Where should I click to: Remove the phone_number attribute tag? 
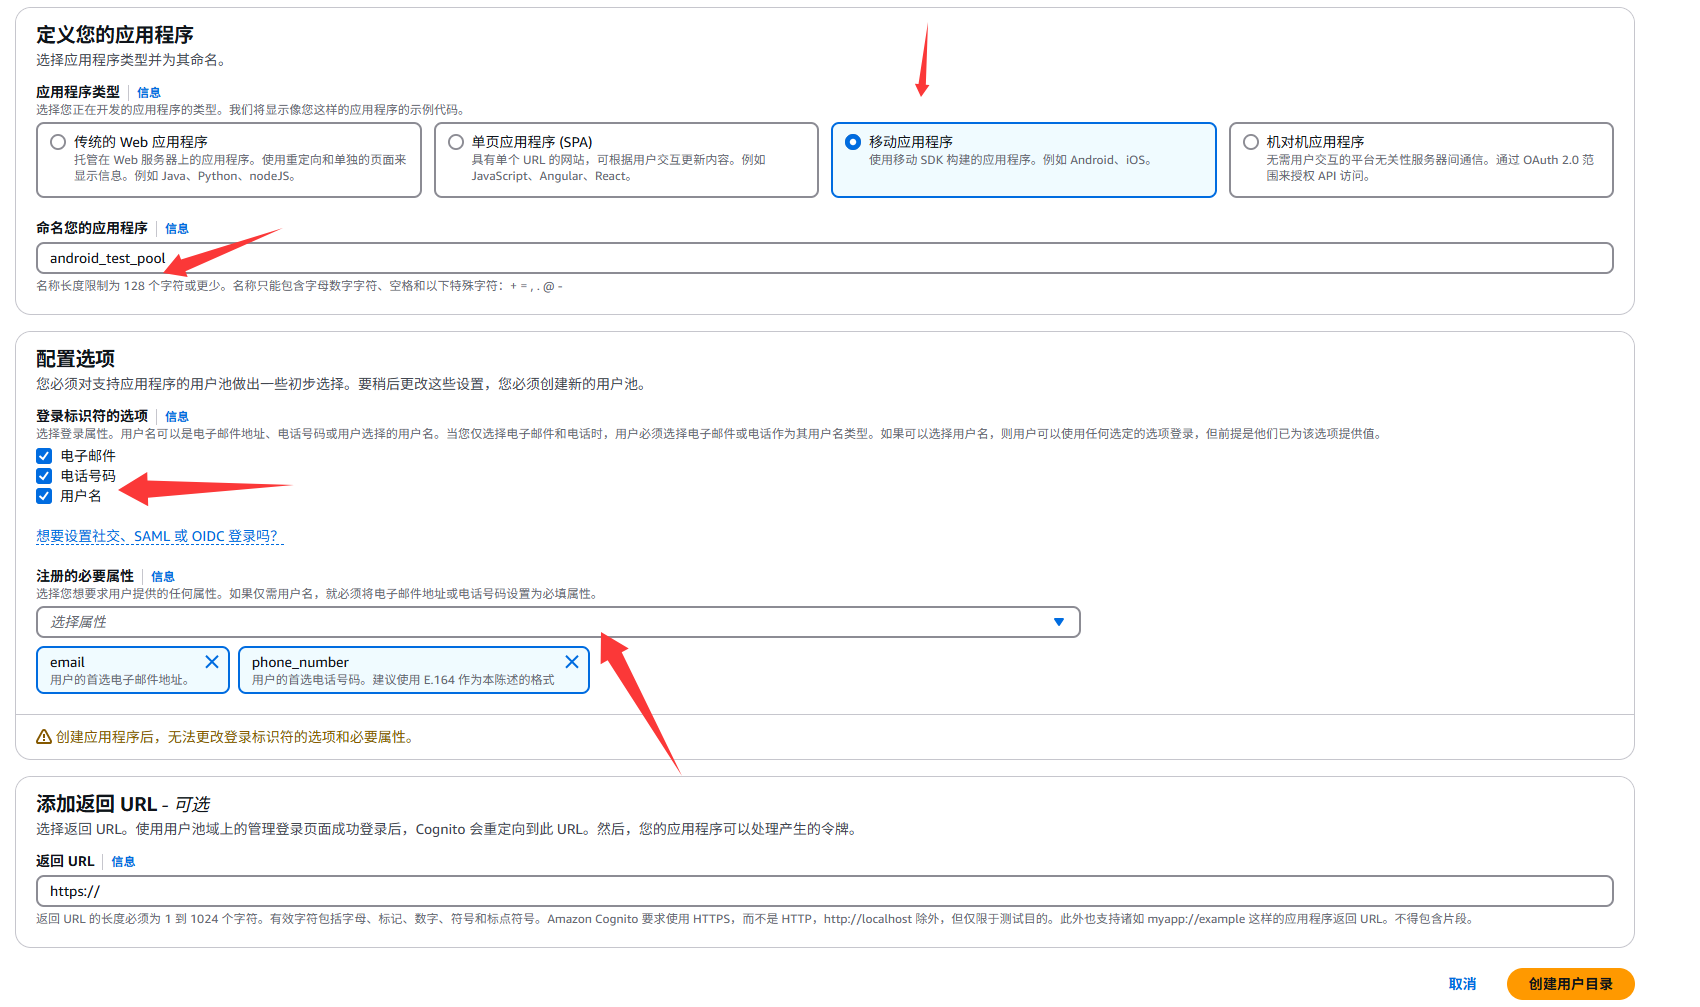coord(572,662)
